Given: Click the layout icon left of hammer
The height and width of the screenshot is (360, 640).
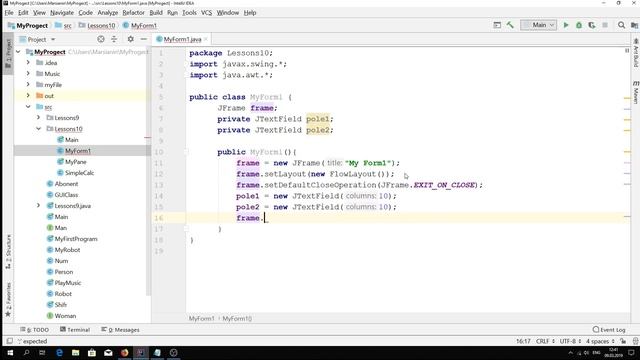Looking at the screenshot, I should [497, 25].
